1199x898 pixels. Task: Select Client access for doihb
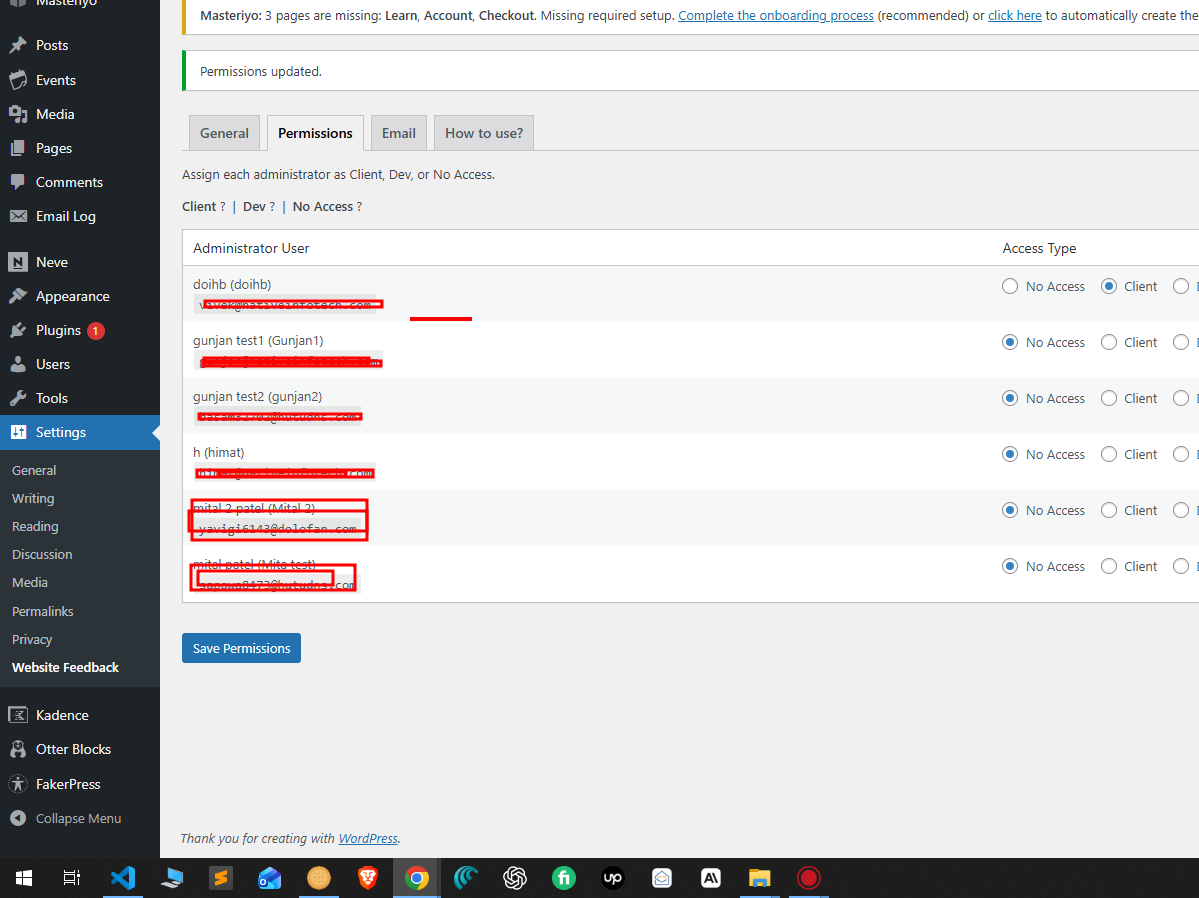[x=1110, y=286]
